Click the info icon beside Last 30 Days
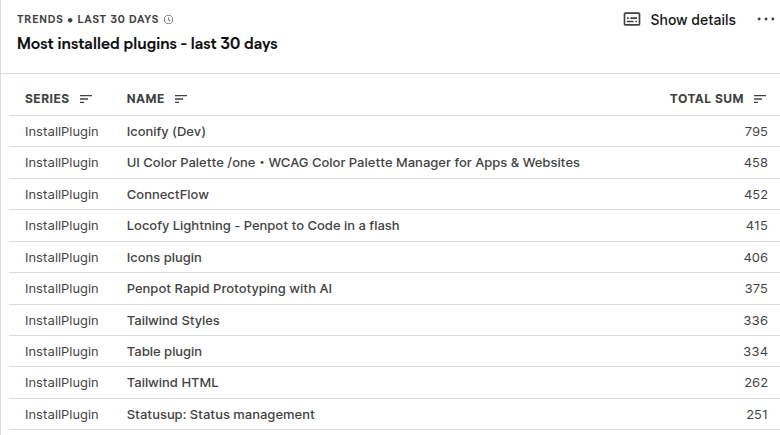 [x=168, y=19]
